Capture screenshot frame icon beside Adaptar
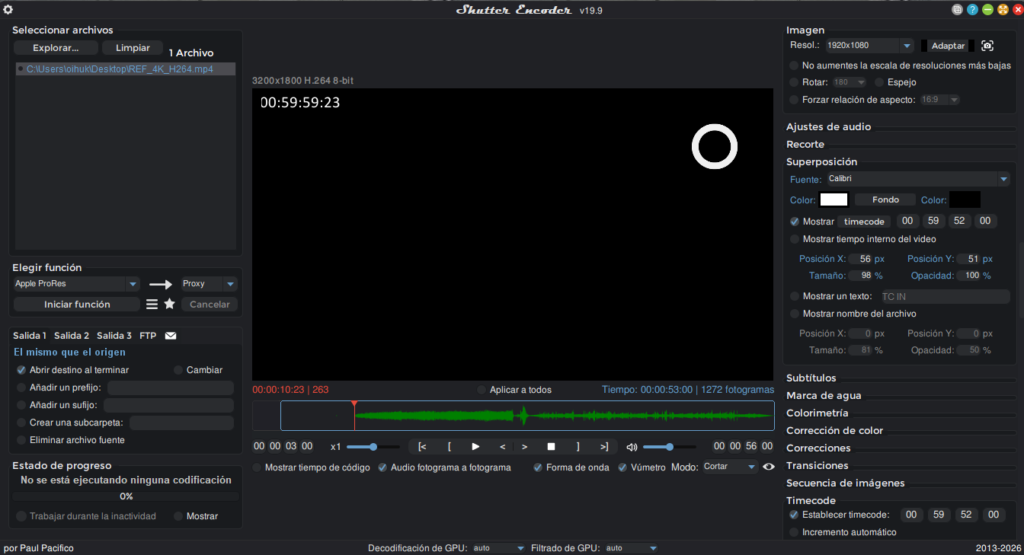Image resolution: width=1024 pixels, height=555 pixels. click(987, 46)
